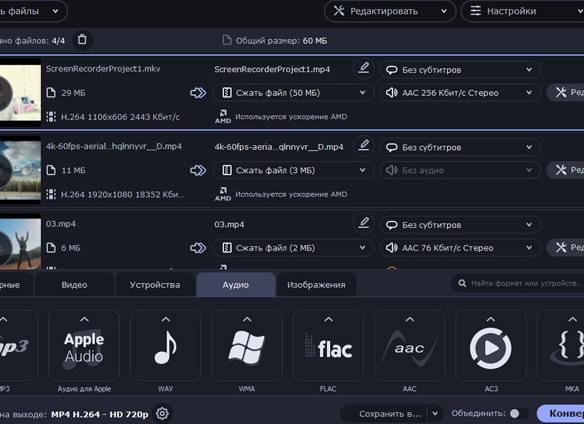Click magnifier icon in format search
Image resolution: width=584 pixels, height=424 pixels.
pos(462,284)
